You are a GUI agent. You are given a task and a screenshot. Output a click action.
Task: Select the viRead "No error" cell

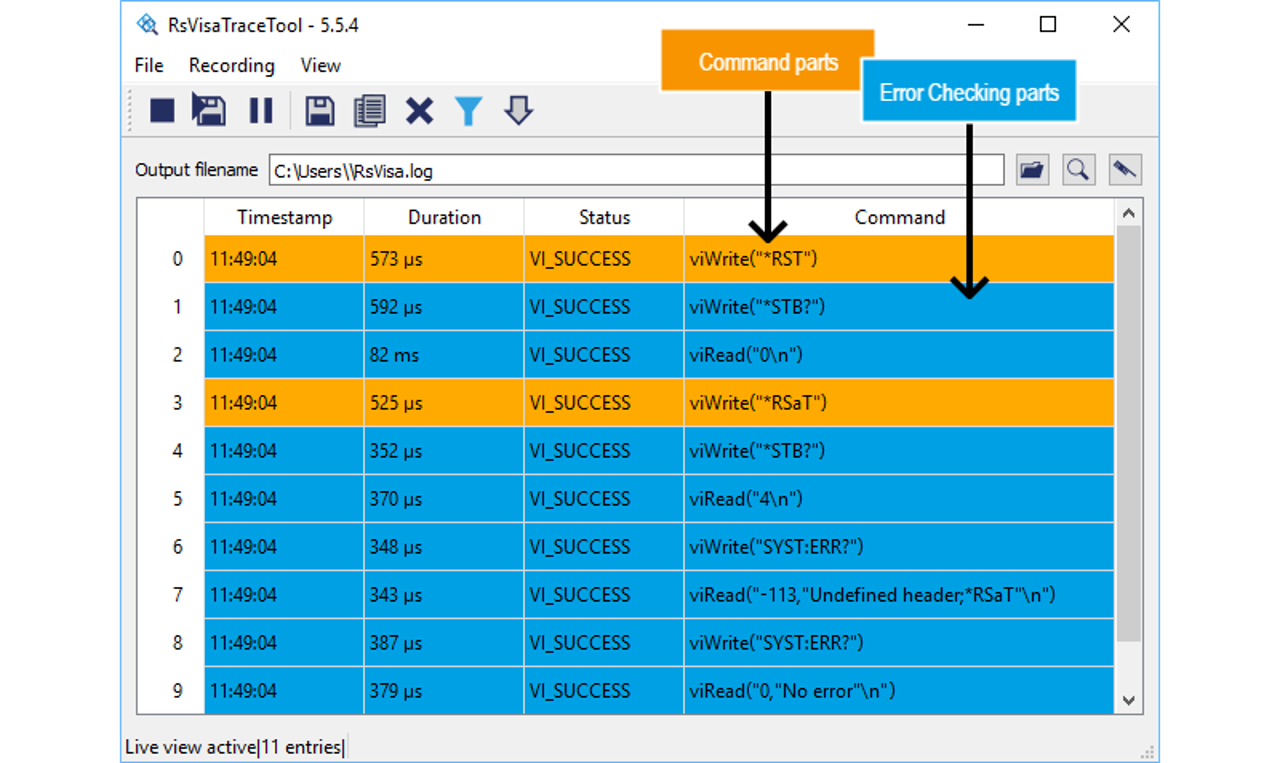(x=899, y=691)
